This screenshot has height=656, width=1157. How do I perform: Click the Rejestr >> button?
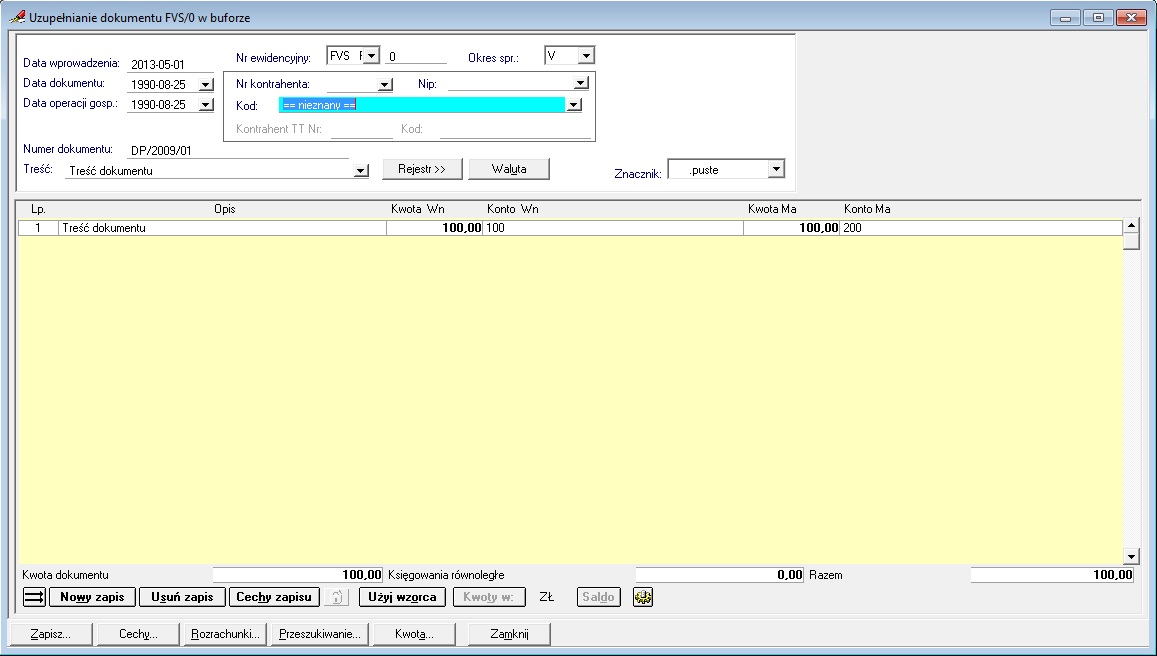pyautogui.click(x=422, y=169)
